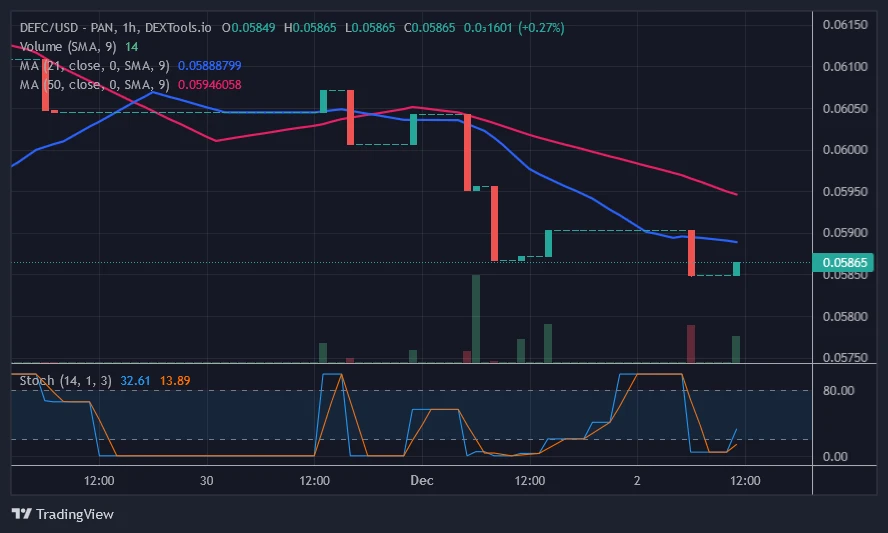Click the 0.06150 price axis label
888x533 pixels.
click(x=844, y=24)
